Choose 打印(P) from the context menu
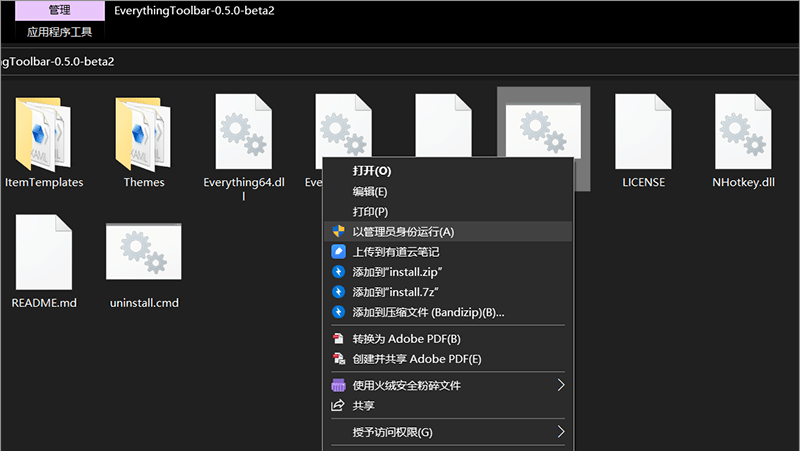Viewport: 800px width, 469px height. (448, 211)
